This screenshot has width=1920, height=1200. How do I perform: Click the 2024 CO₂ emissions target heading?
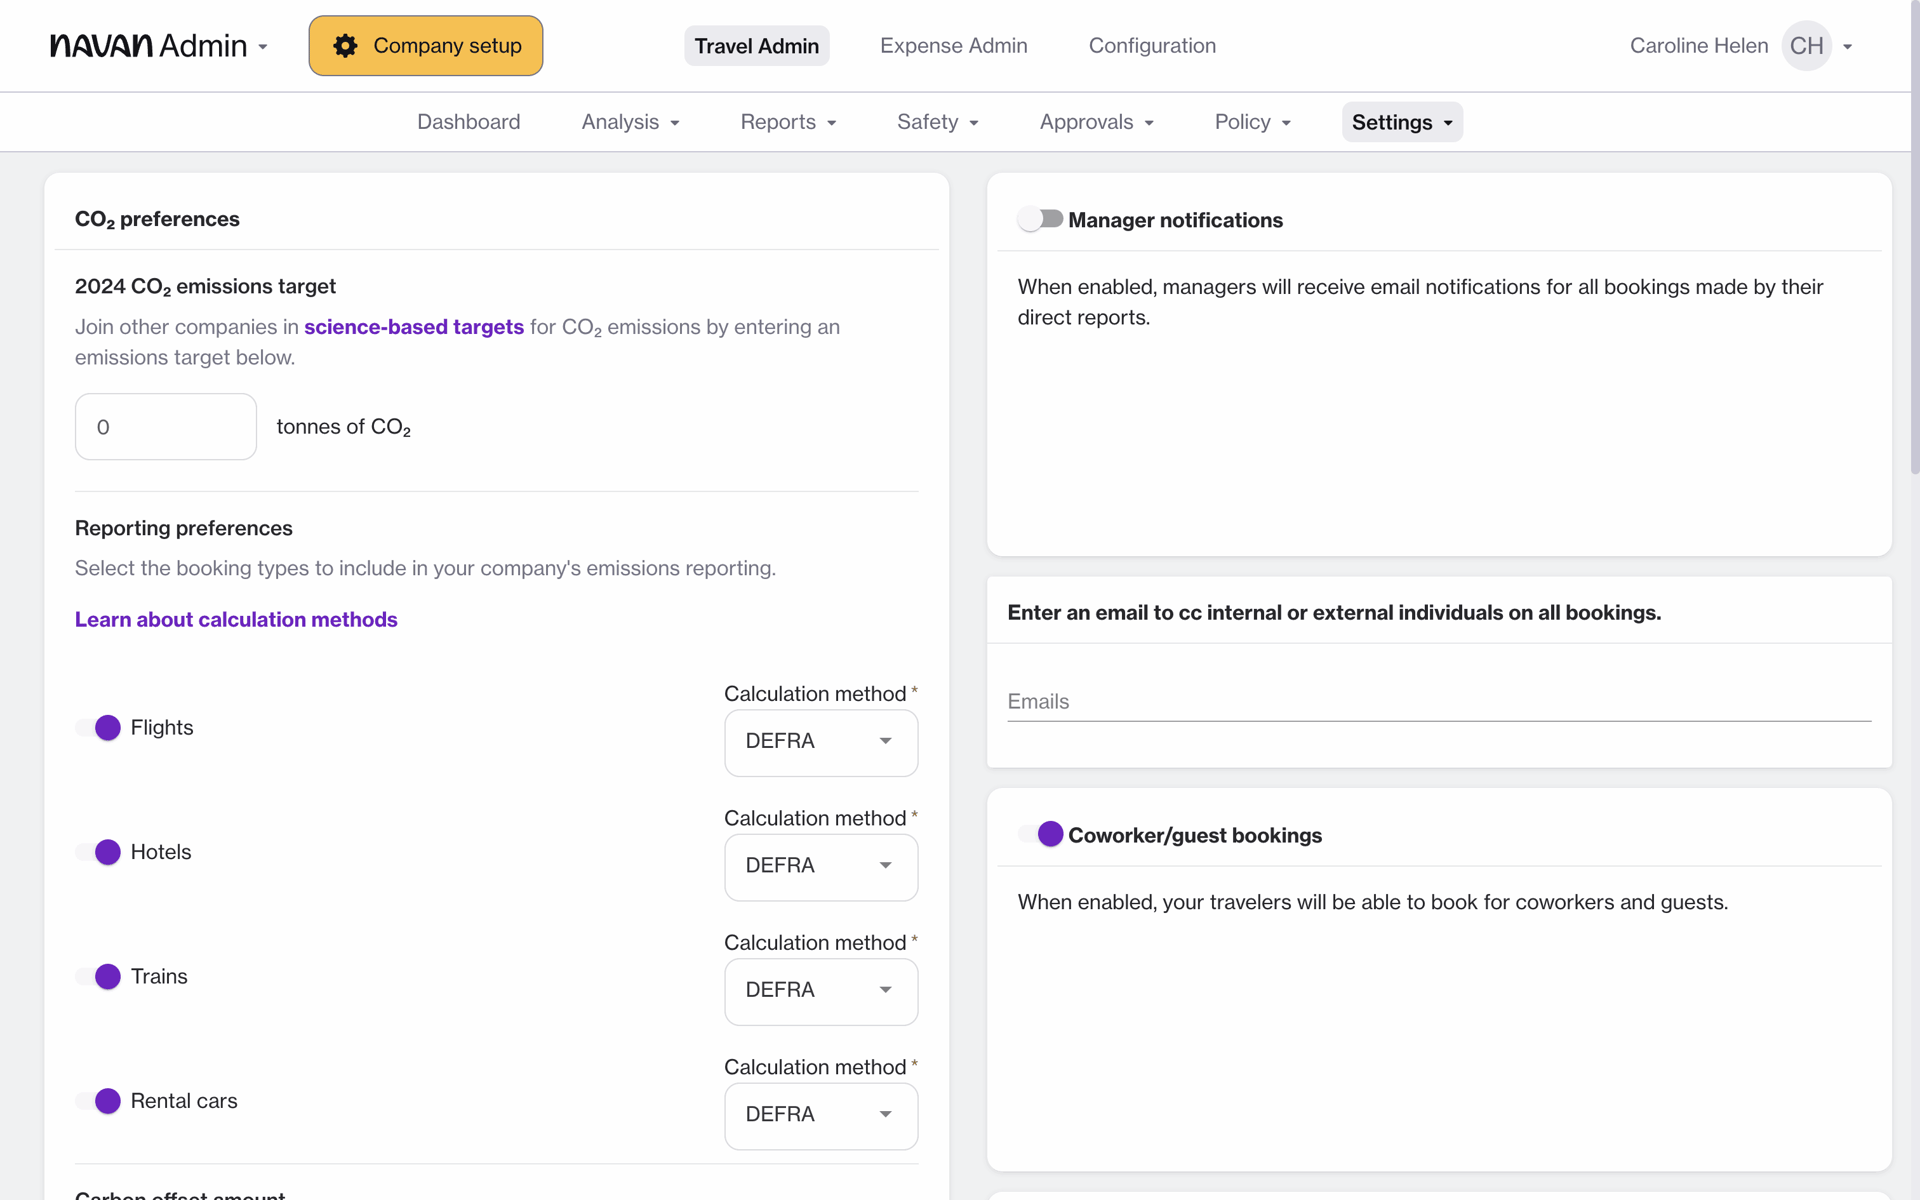coord(205,286)
